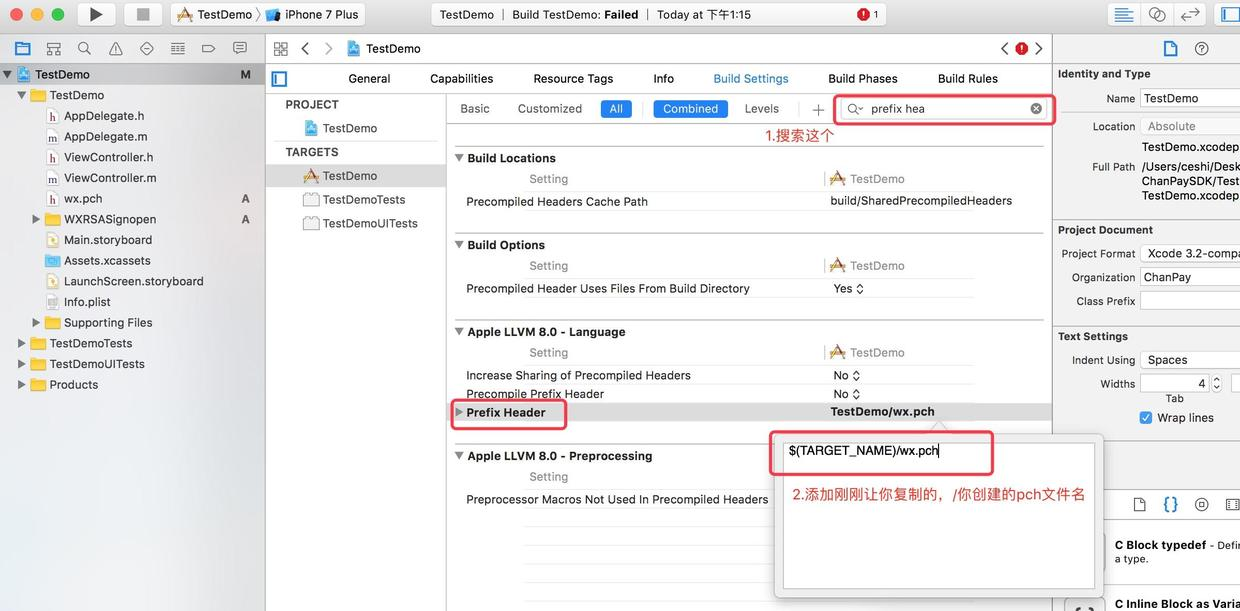The image size is (1240, 611).
Task: Open the Issue navigator warning icon
Action: point(116,48)
